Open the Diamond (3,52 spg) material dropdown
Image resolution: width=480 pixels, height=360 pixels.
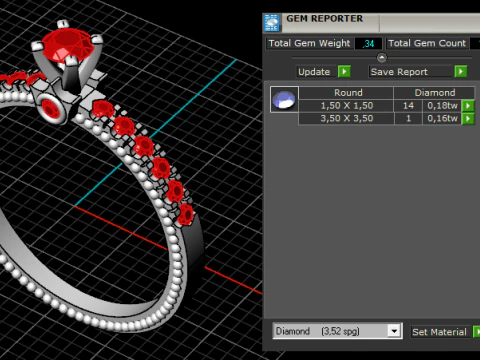pyautogui.click(x=394, y=331)
